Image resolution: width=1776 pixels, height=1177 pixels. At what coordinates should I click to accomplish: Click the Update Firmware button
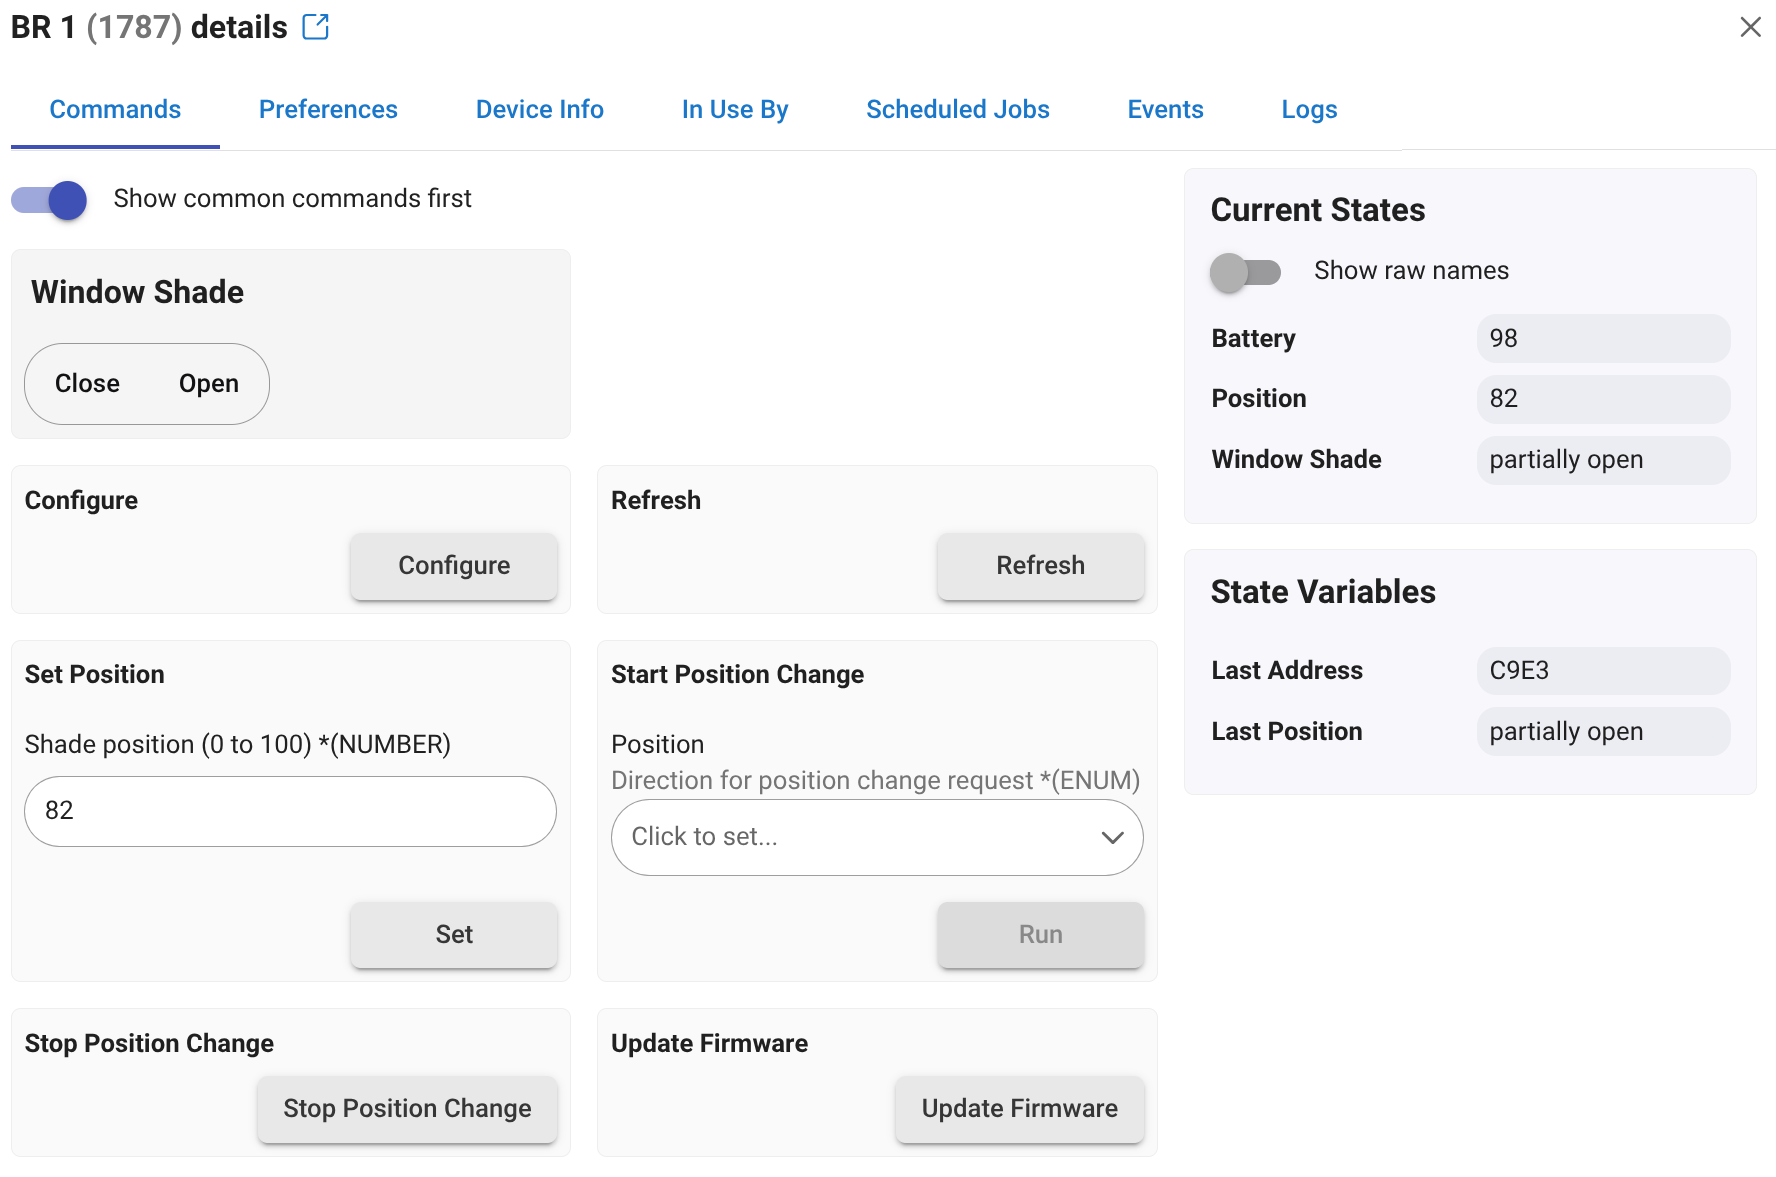coord(1019,1109)
